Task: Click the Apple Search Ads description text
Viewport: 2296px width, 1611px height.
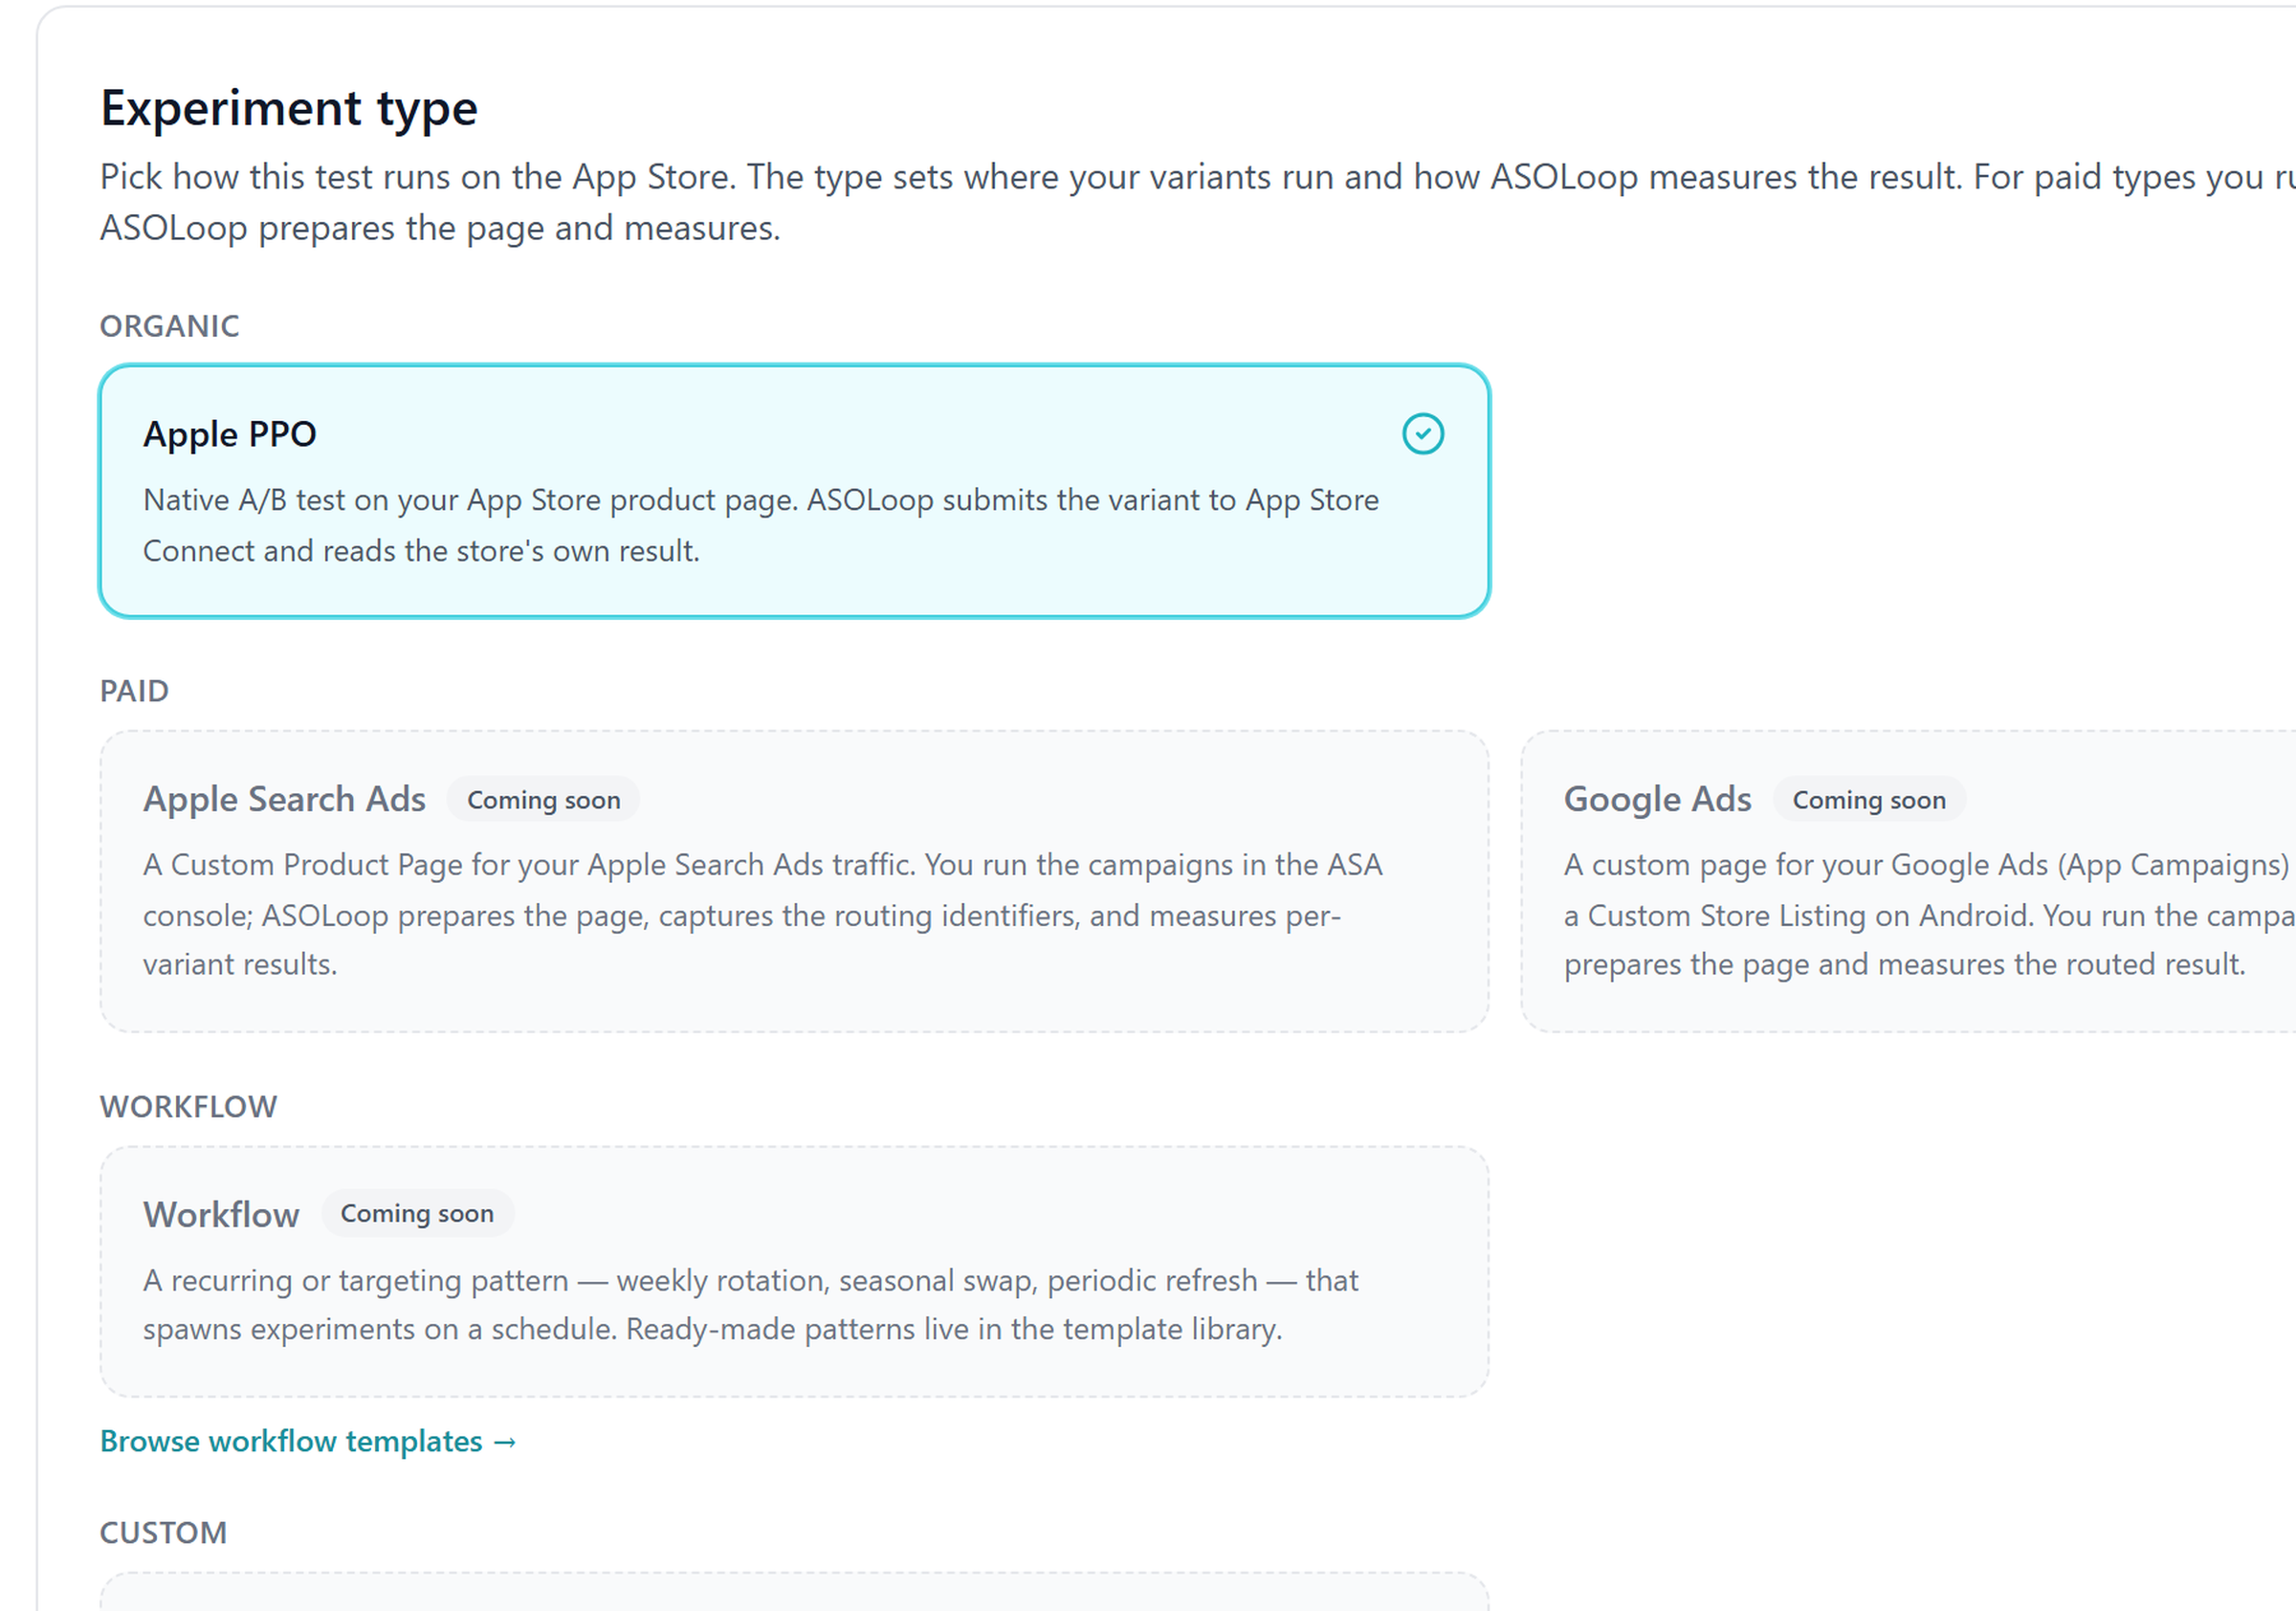Action: [763, 914]
